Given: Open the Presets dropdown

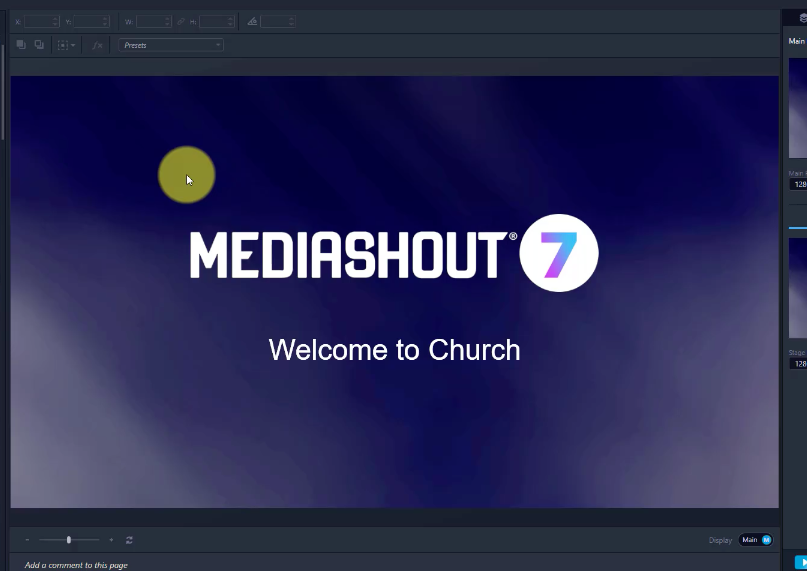Looking at the screenshot, I should point(171,45).
